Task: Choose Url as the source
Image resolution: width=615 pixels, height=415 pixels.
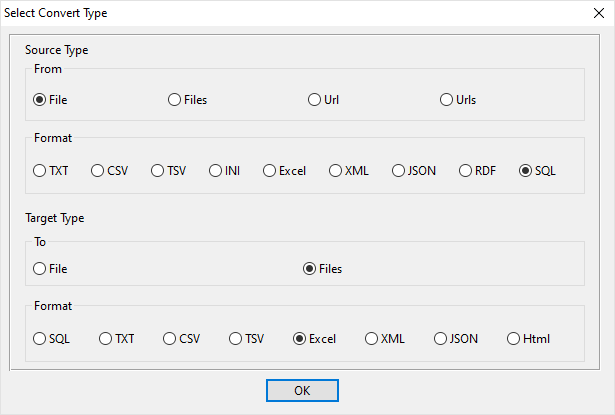Action: click(x=315, y=99)
